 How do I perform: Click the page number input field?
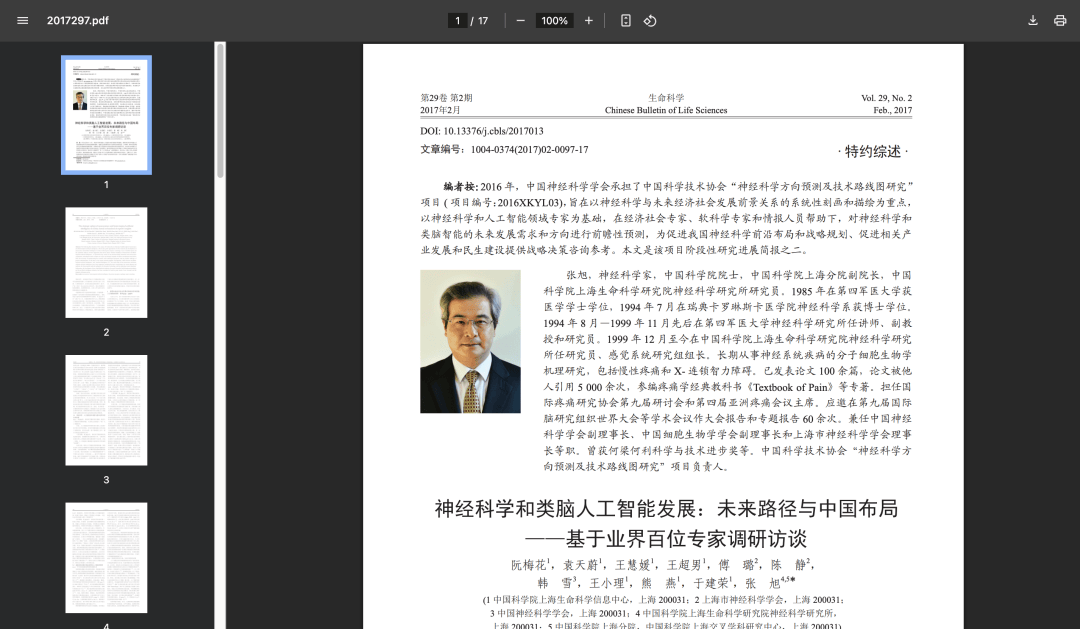457,21
